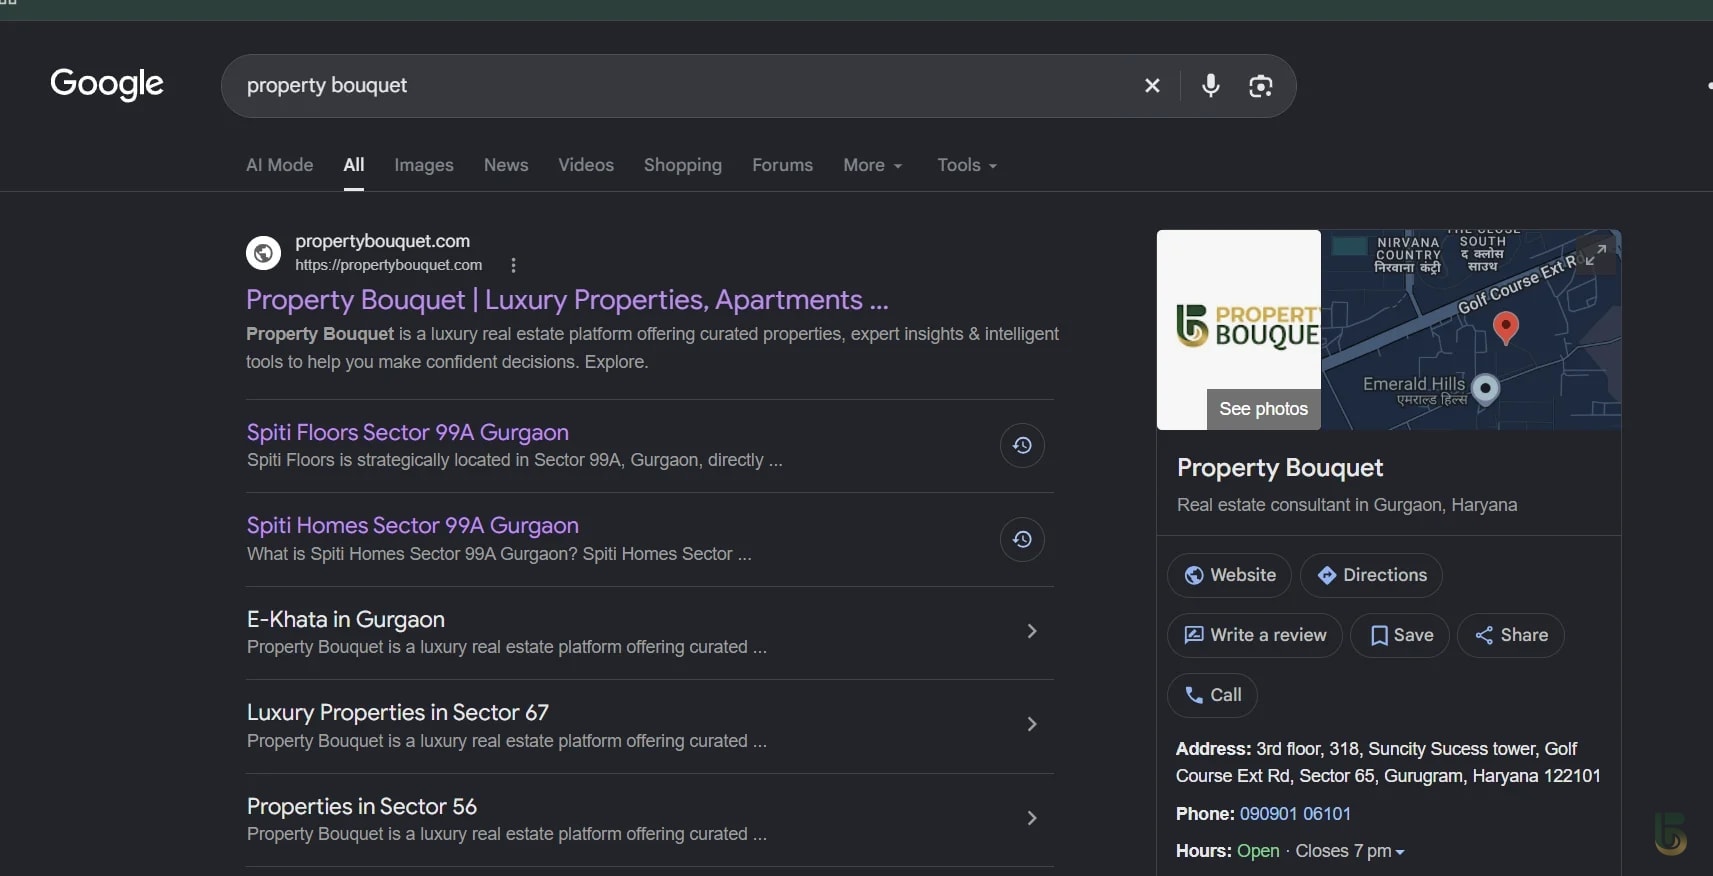The image size is (1713, 876).
Task: Switch to the Forums tab
Action: (x=783, y=165)
